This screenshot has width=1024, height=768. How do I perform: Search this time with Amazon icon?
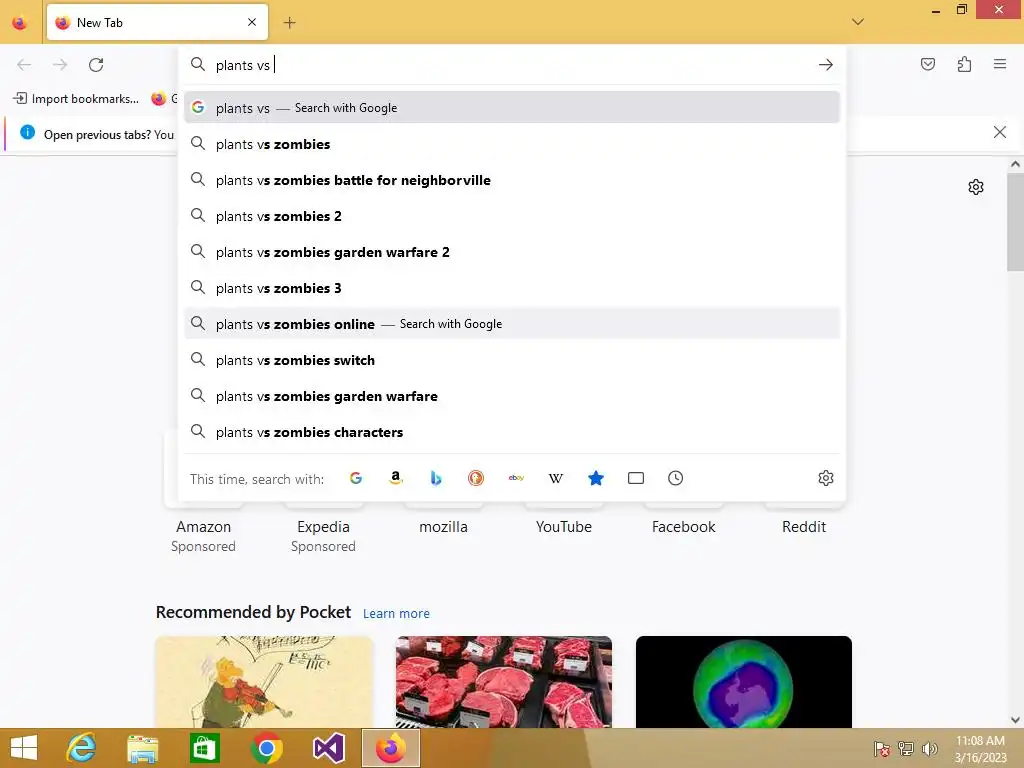click(396, 478)
